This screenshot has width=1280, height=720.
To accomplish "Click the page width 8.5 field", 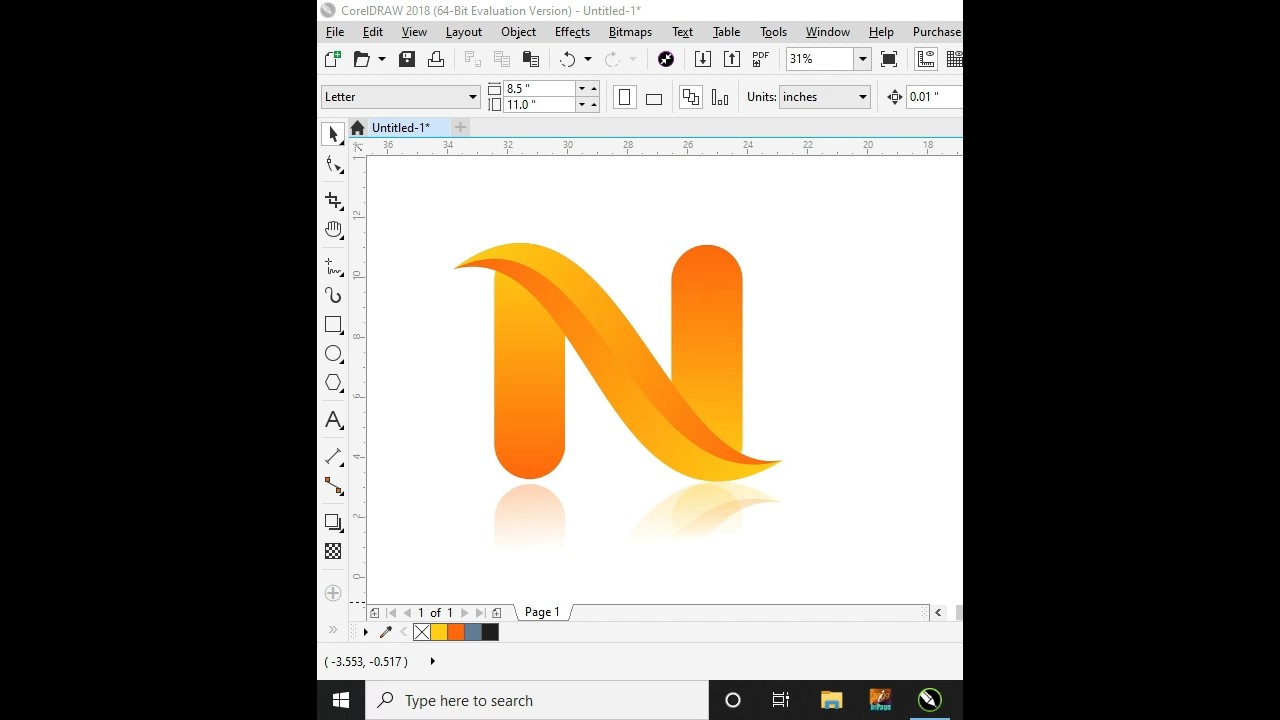I will [540, 89].
